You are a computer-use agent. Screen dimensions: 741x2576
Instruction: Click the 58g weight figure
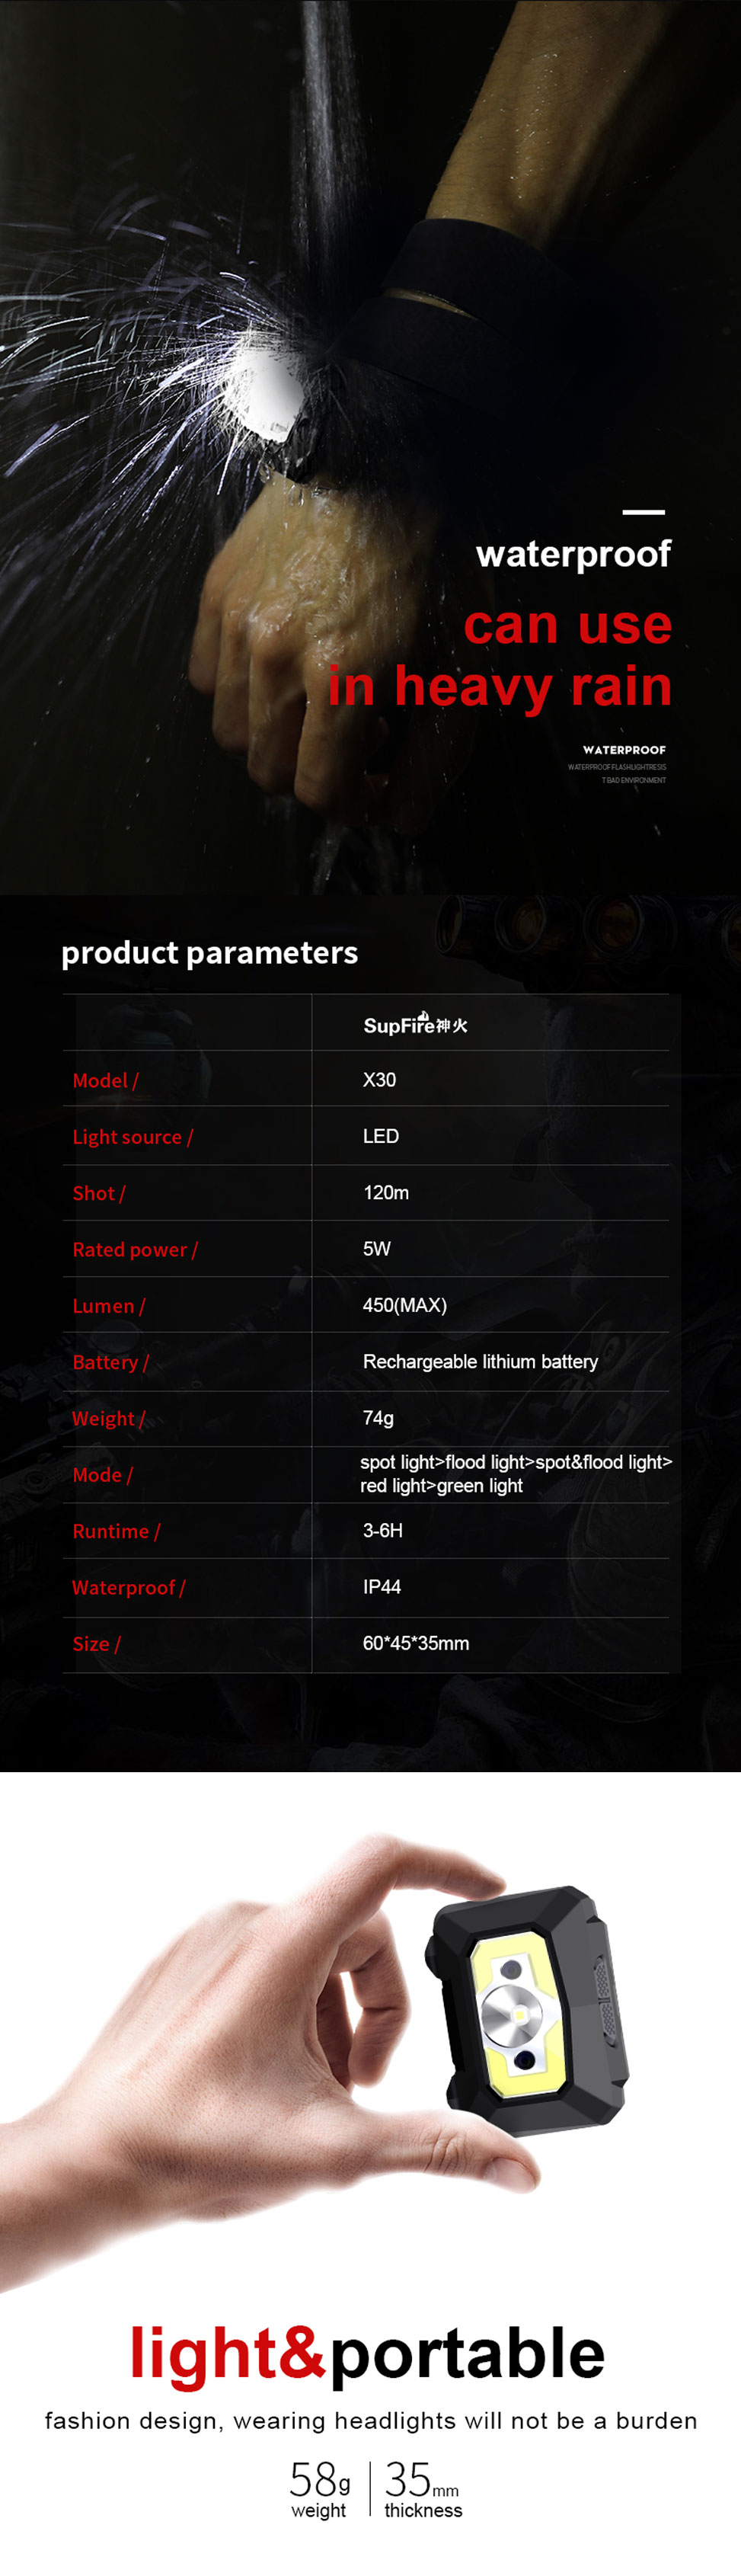tap(319, 2481)
